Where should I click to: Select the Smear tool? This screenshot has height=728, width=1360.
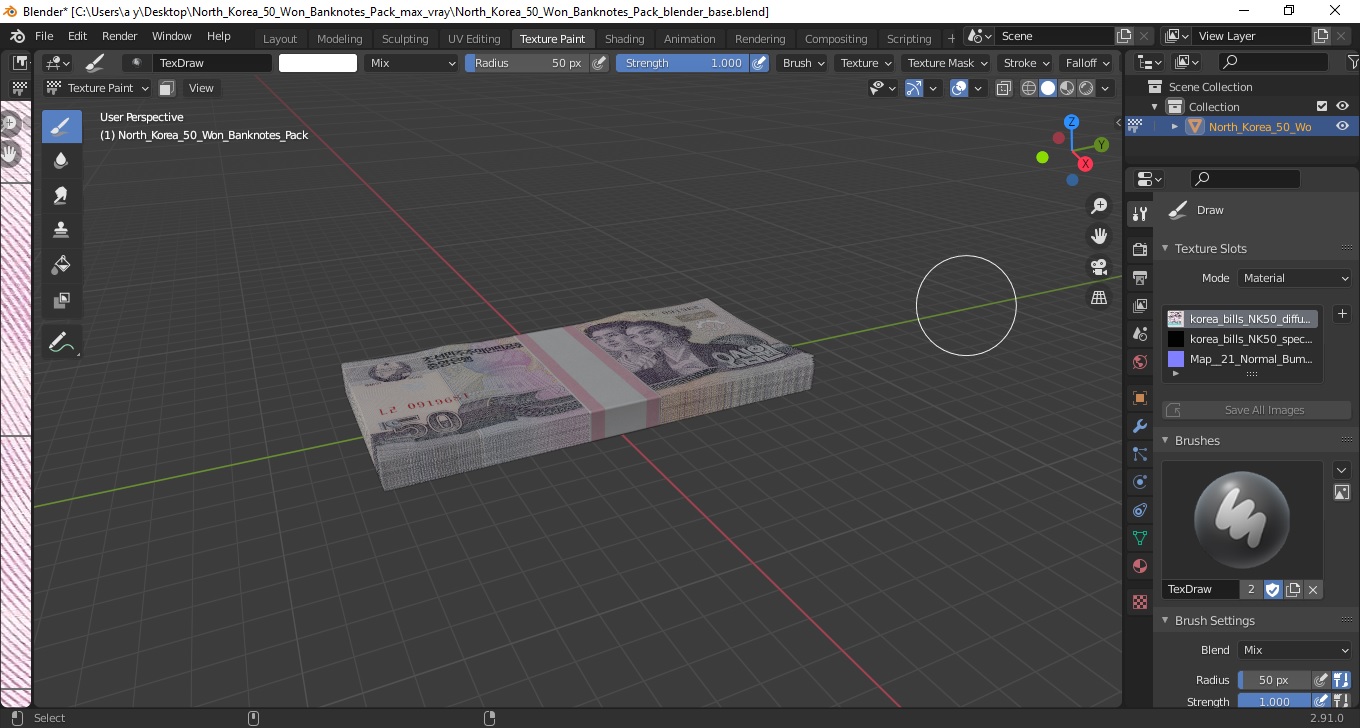point(62,196)
